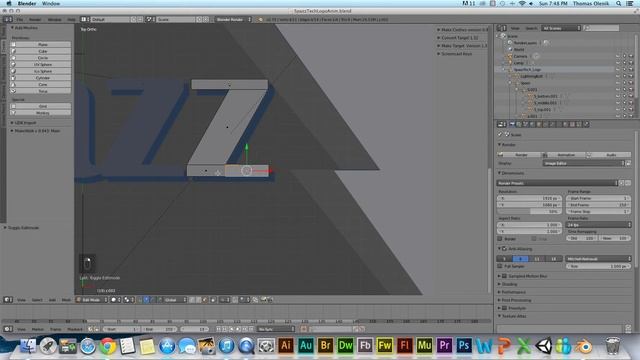Select vertex select mode icon
This screenshot has height=360, width=640.
pyautogui.click(x=192, y=300)
